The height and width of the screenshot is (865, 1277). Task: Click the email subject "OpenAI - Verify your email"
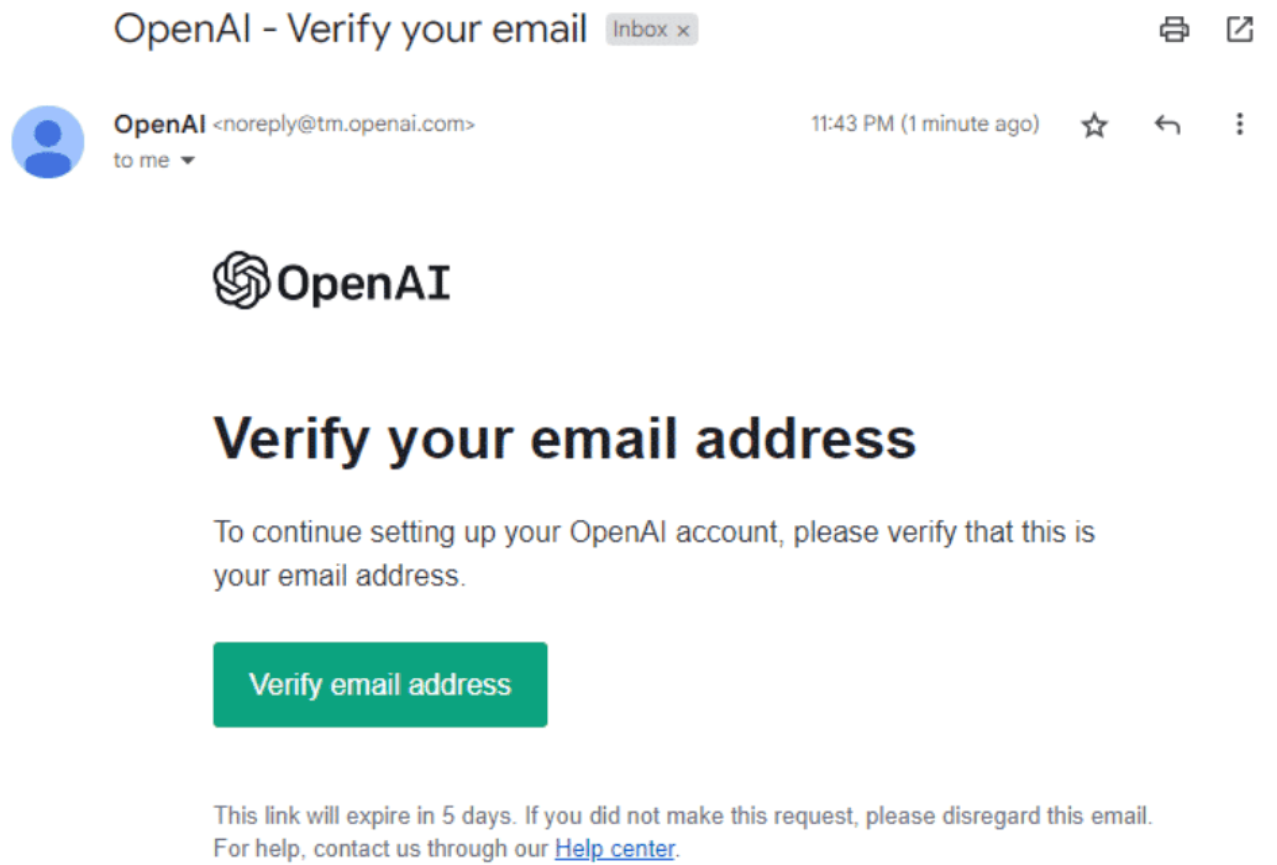click(350, 29)
